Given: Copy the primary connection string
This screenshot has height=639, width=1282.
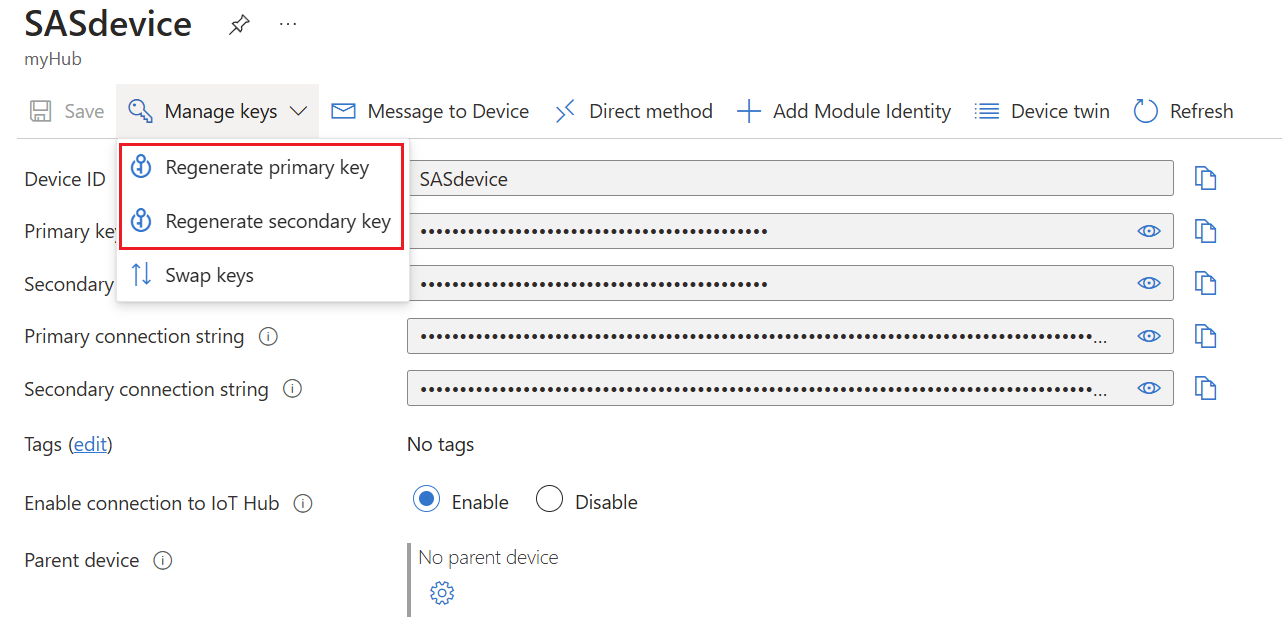Looking at the screenshot, I should click(x=1206, y=336).
